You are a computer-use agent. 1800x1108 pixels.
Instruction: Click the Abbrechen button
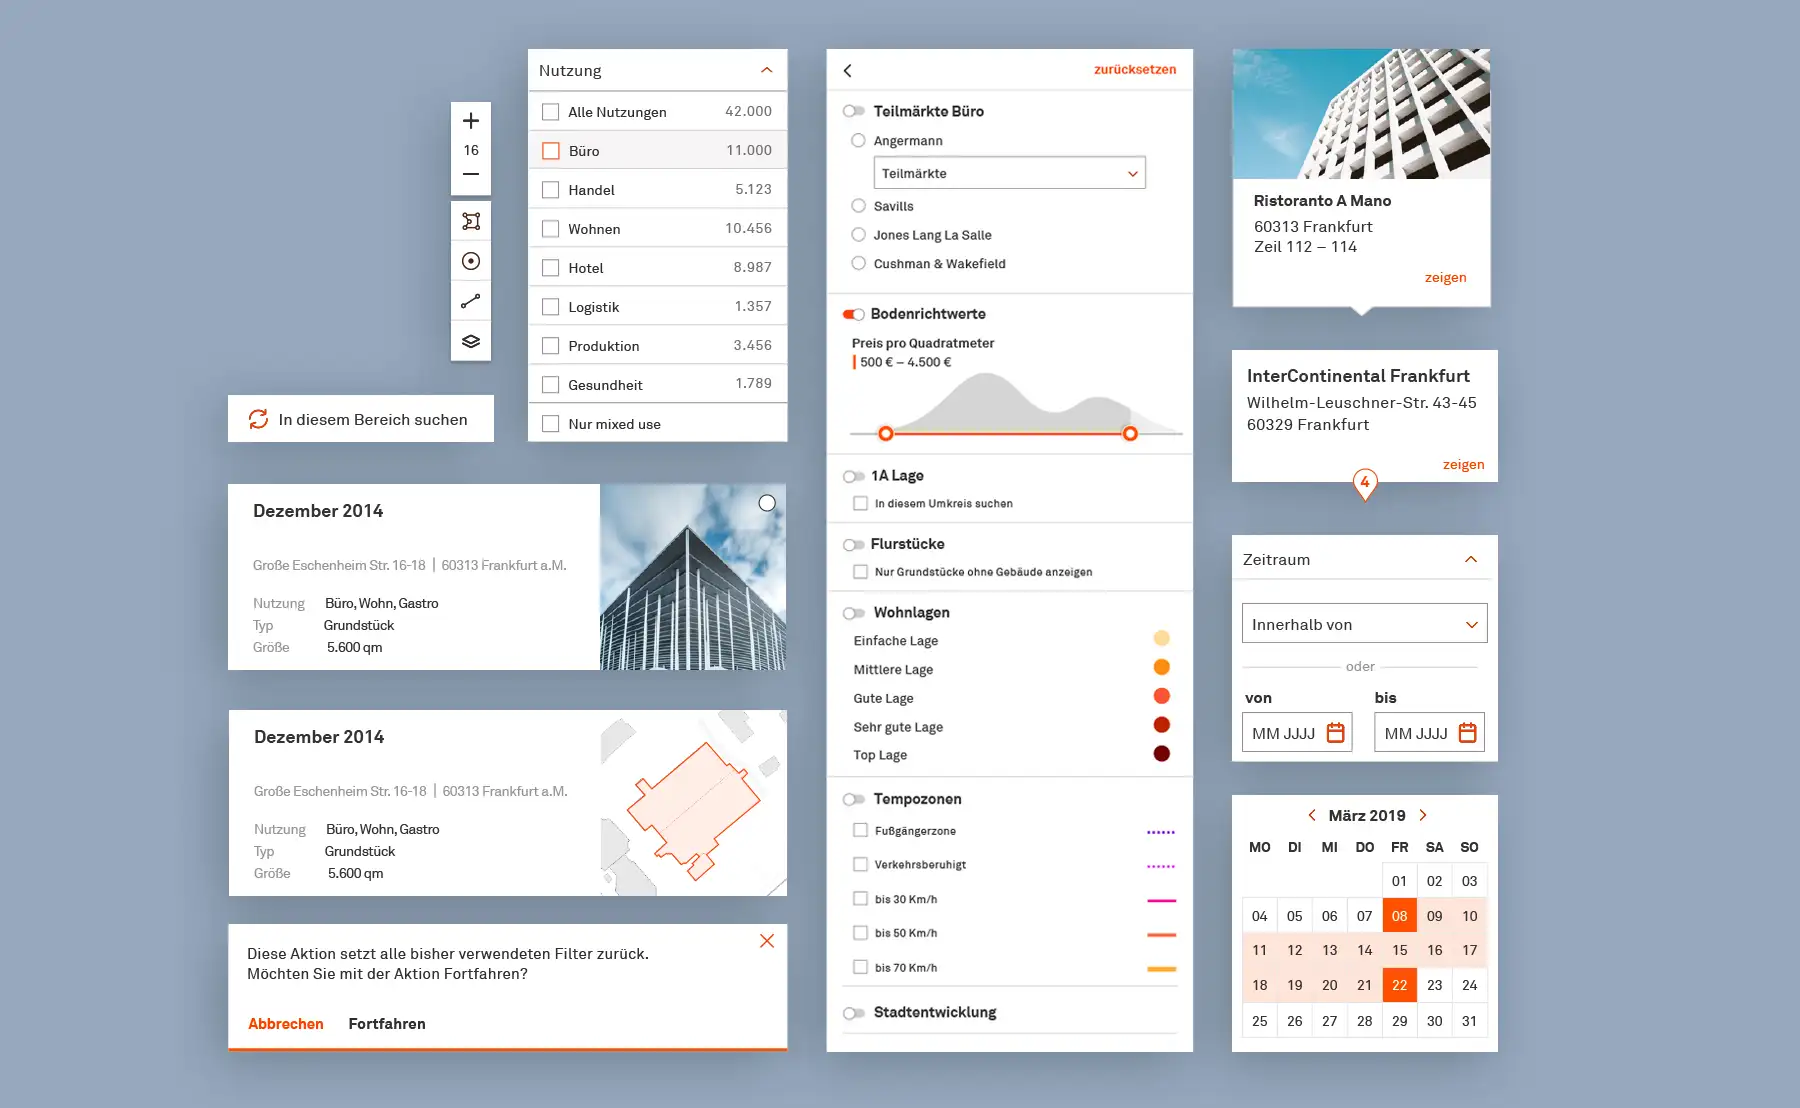[x=286, y=1023]
